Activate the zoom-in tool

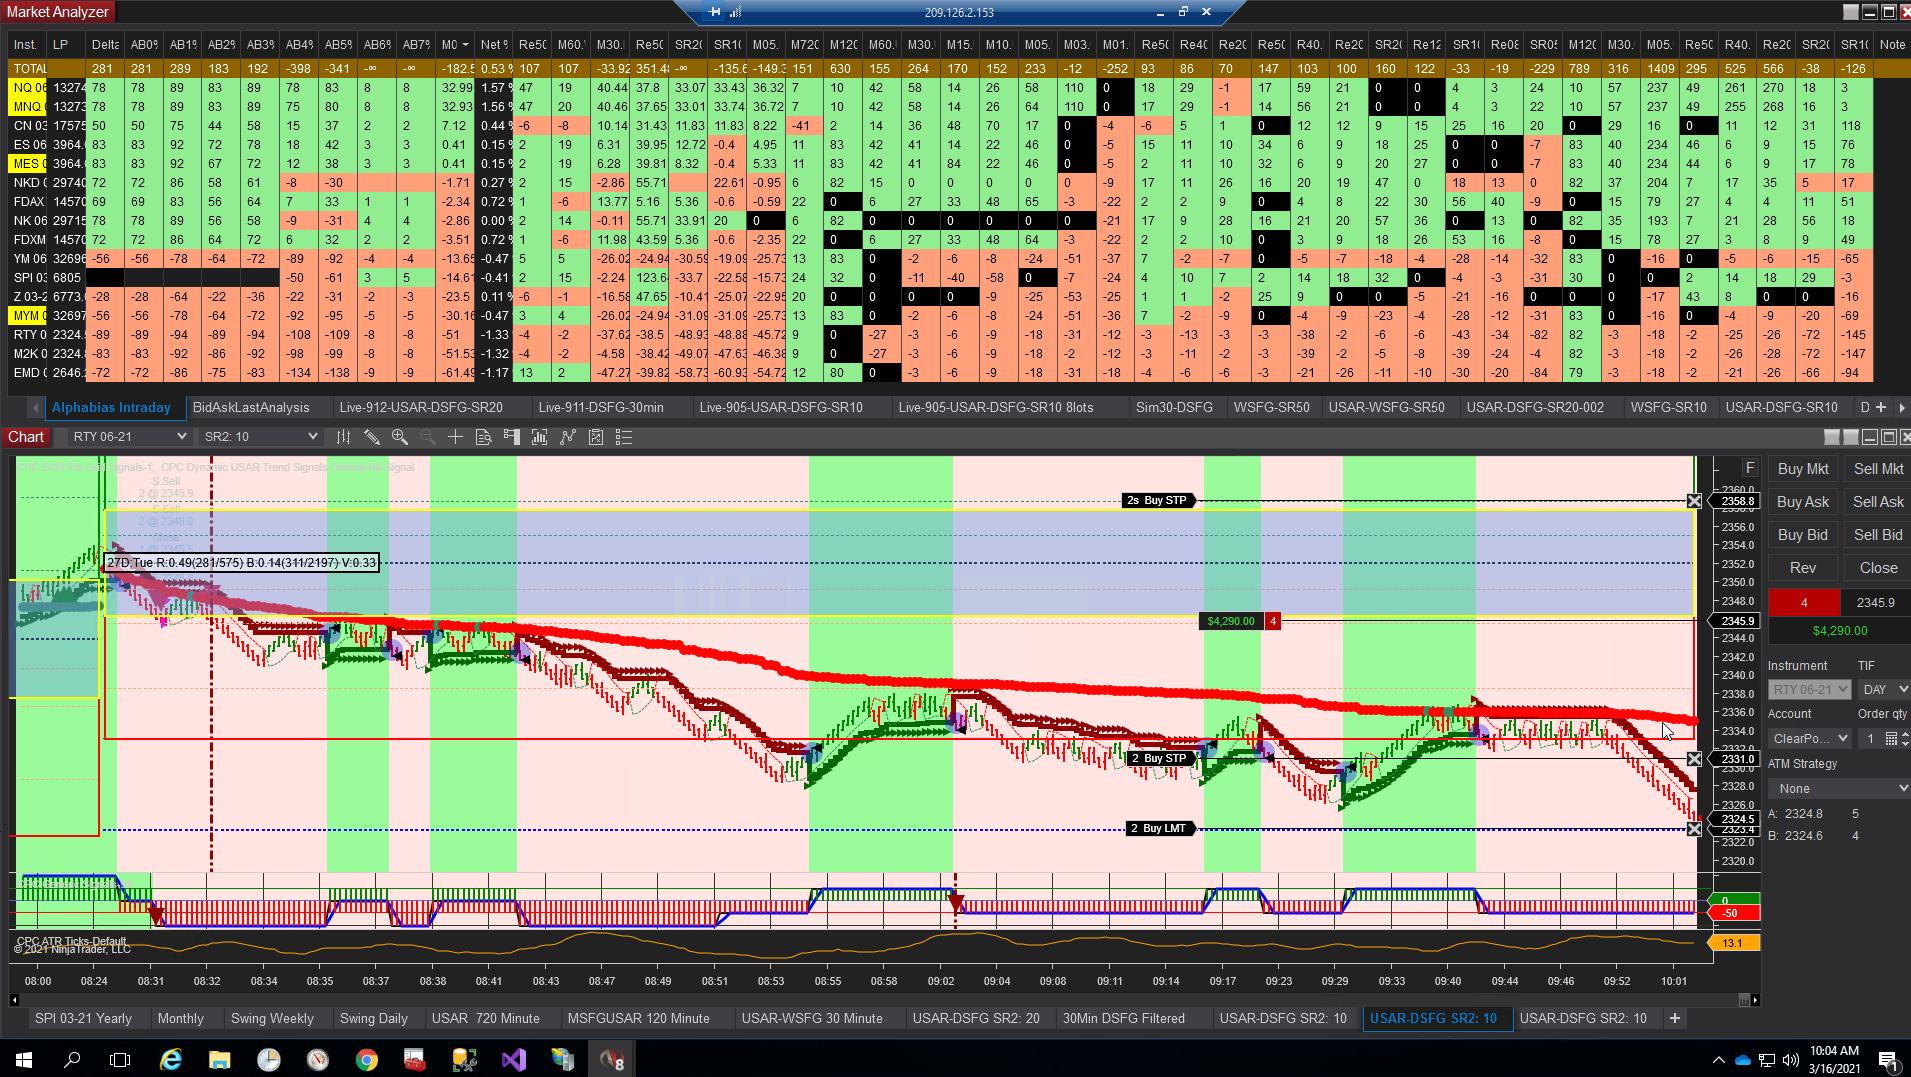[x=399, y=437]
